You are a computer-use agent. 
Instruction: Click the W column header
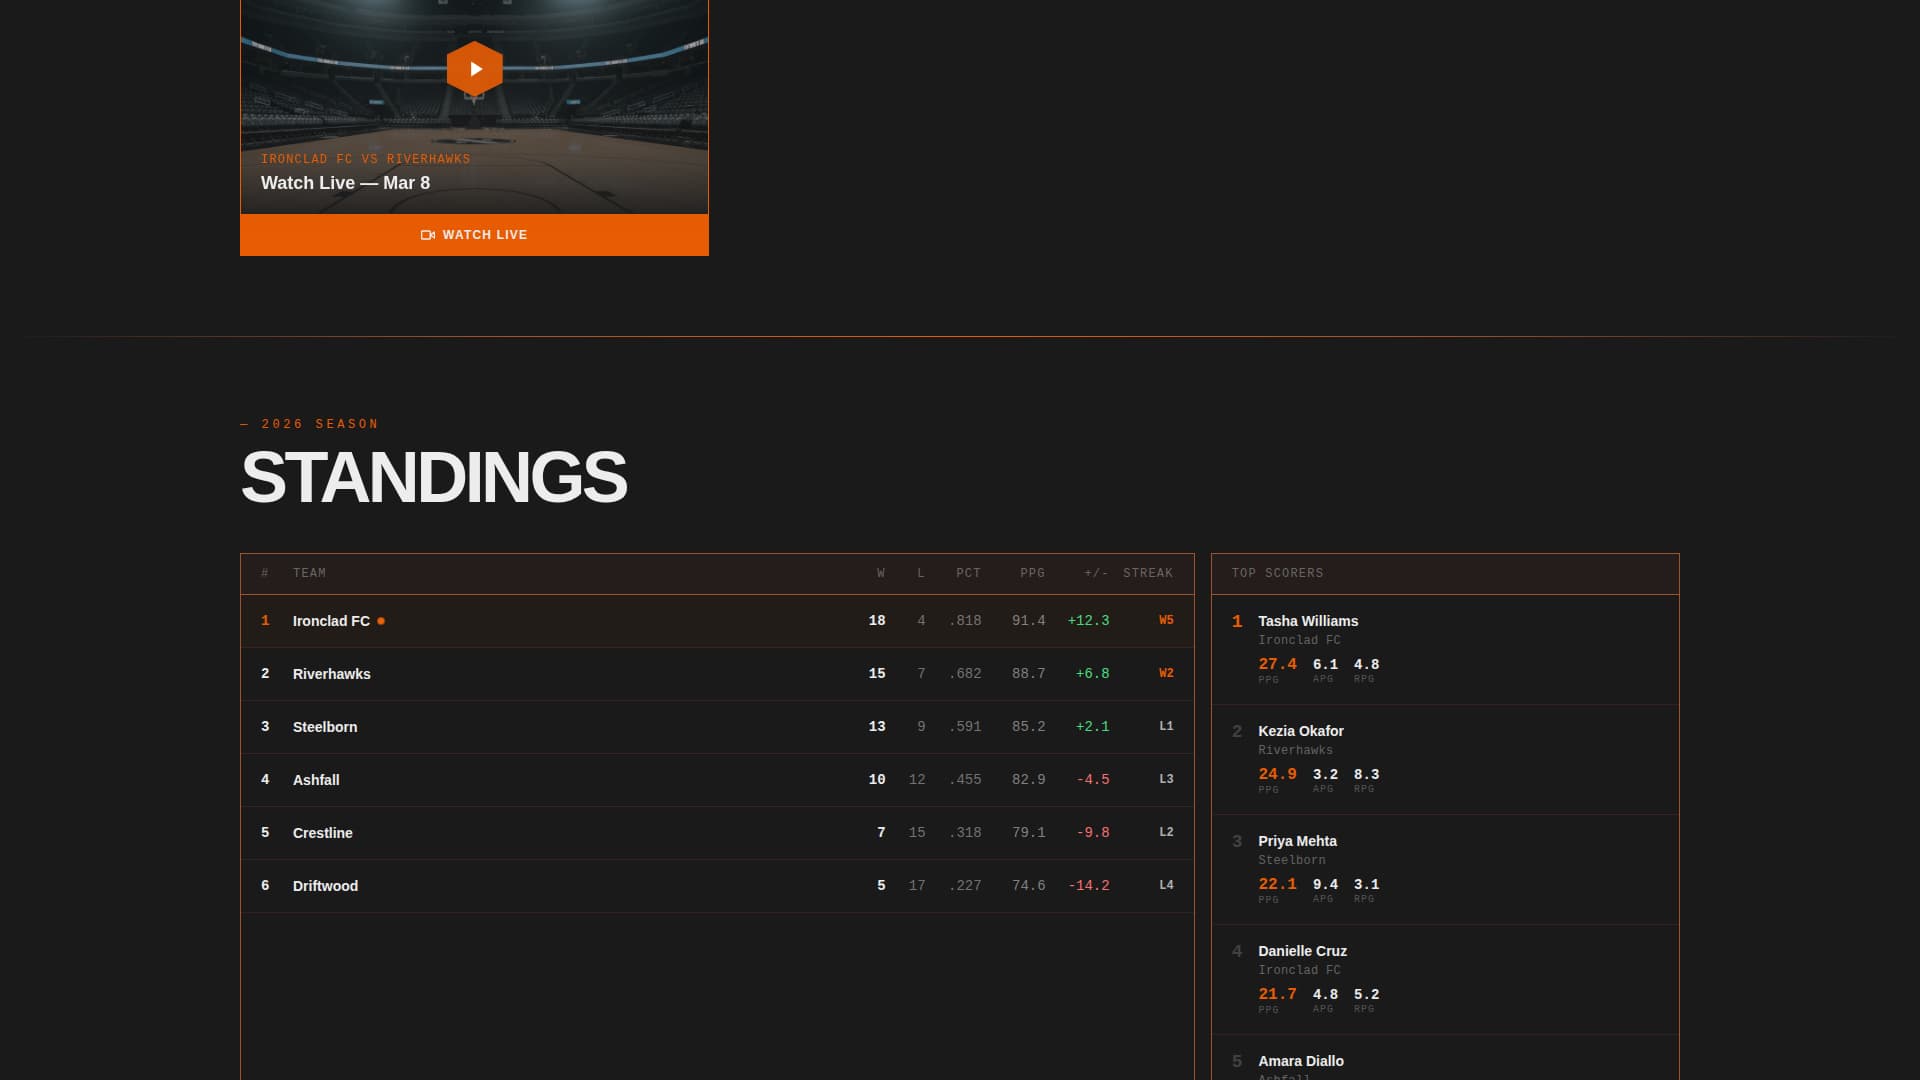tap(881, 573)
